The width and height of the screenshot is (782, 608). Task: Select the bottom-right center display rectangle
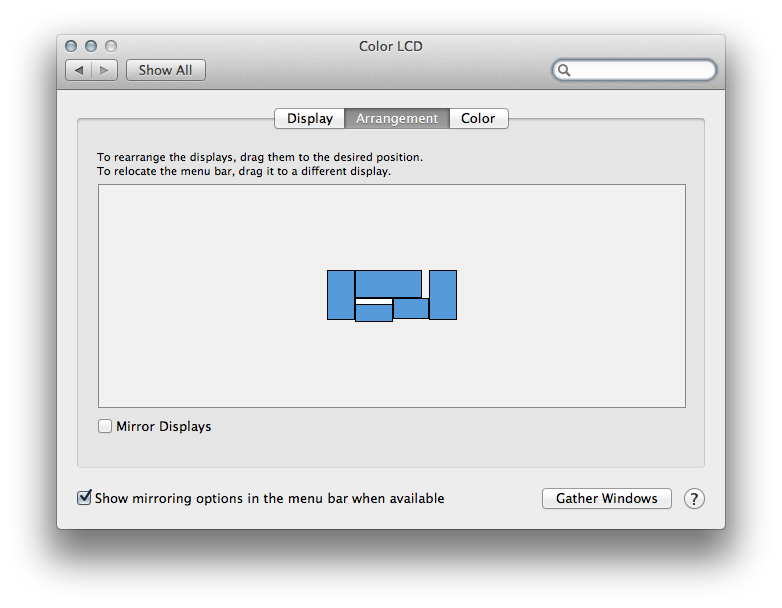coord(411,308)
